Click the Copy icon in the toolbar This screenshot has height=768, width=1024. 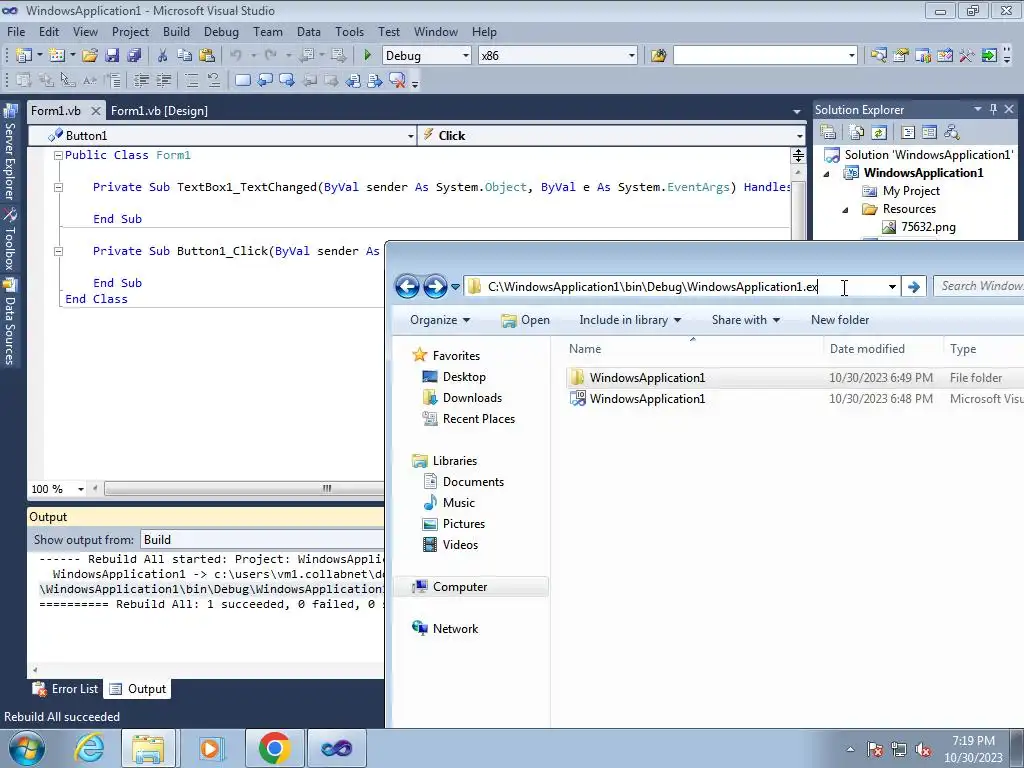click(x=185, y=56)
